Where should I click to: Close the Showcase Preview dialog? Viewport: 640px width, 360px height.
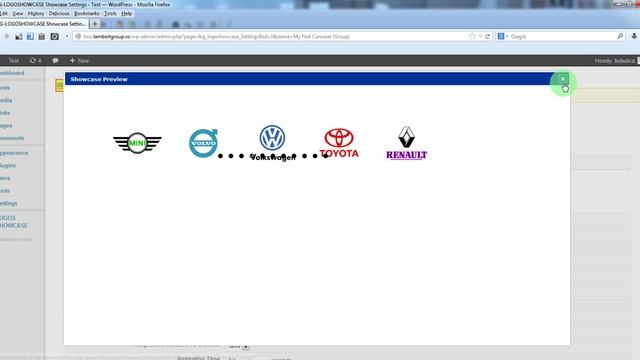(x=562, y=79)
